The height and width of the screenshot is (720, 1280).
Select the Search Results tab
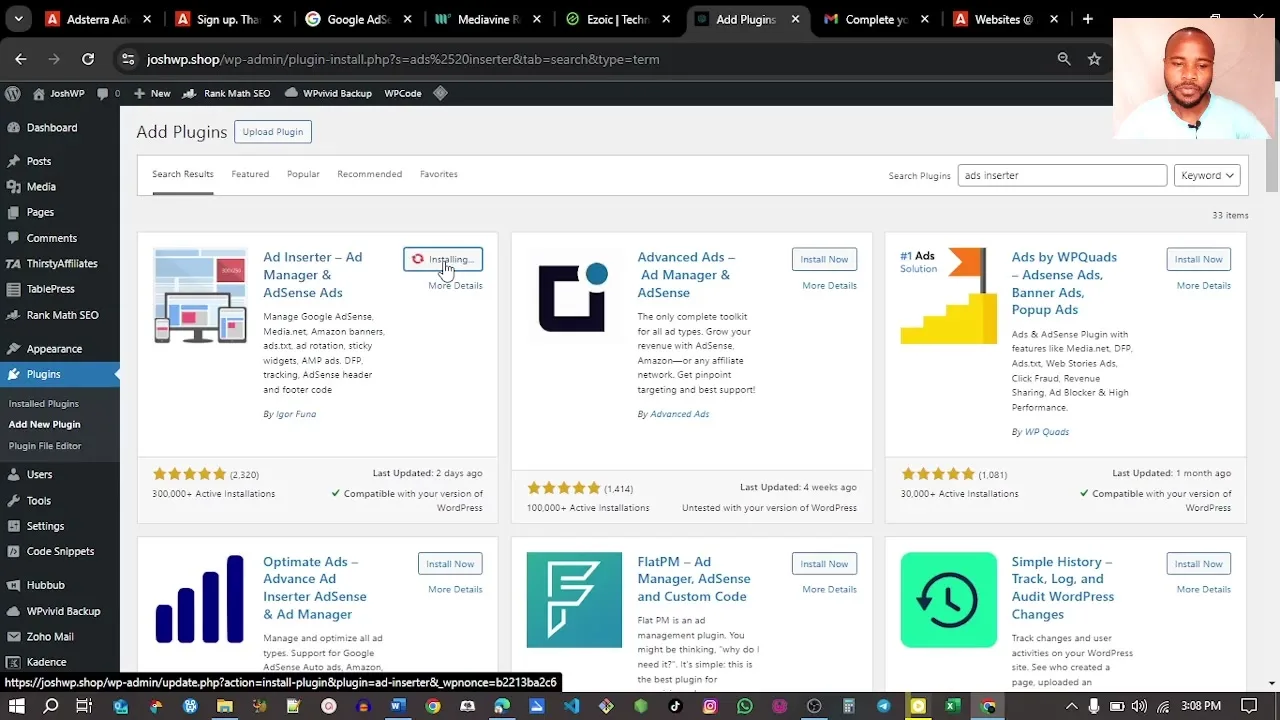(183, 174)
